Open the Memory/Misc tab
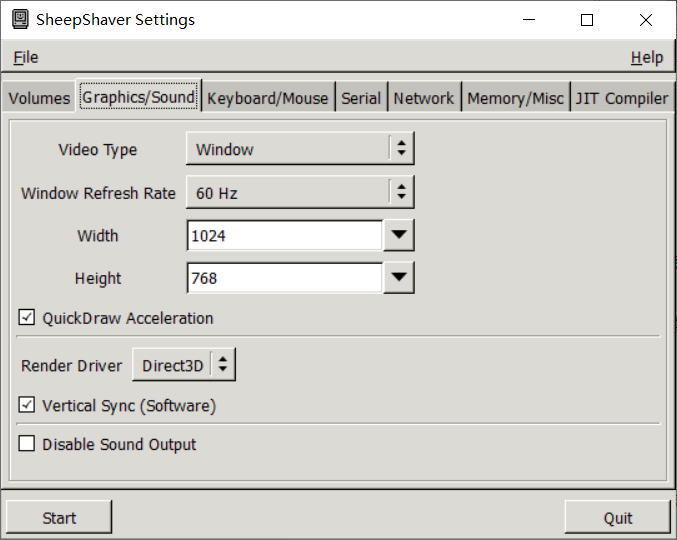Screen dimensions: 677x540 pyautogui.click(x=515, y=98)
